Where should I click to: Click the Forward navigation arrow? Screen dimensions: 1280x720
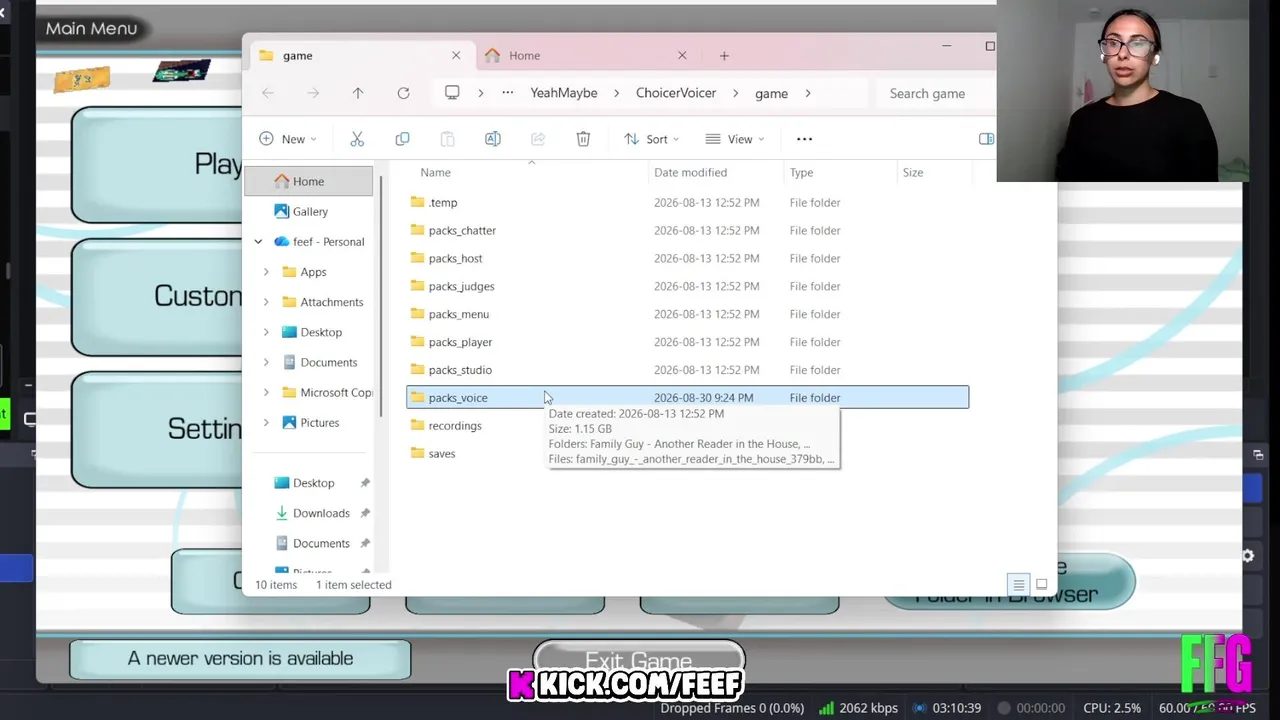(313, 93)
